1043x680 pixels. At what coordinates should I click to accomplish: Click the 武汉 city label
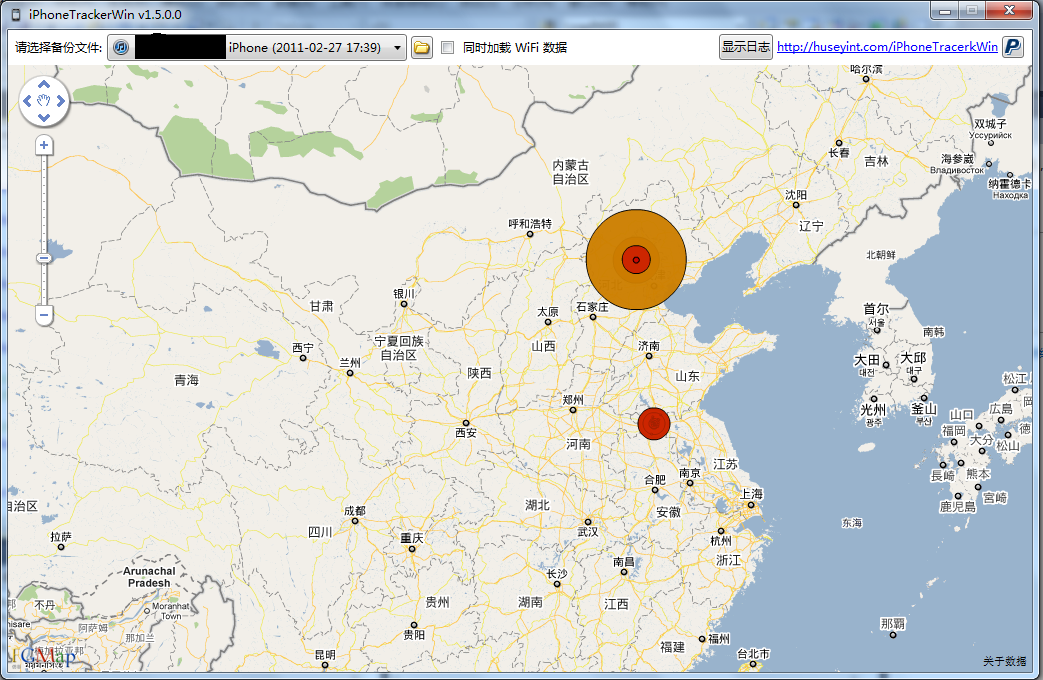(x=588, y=532)
